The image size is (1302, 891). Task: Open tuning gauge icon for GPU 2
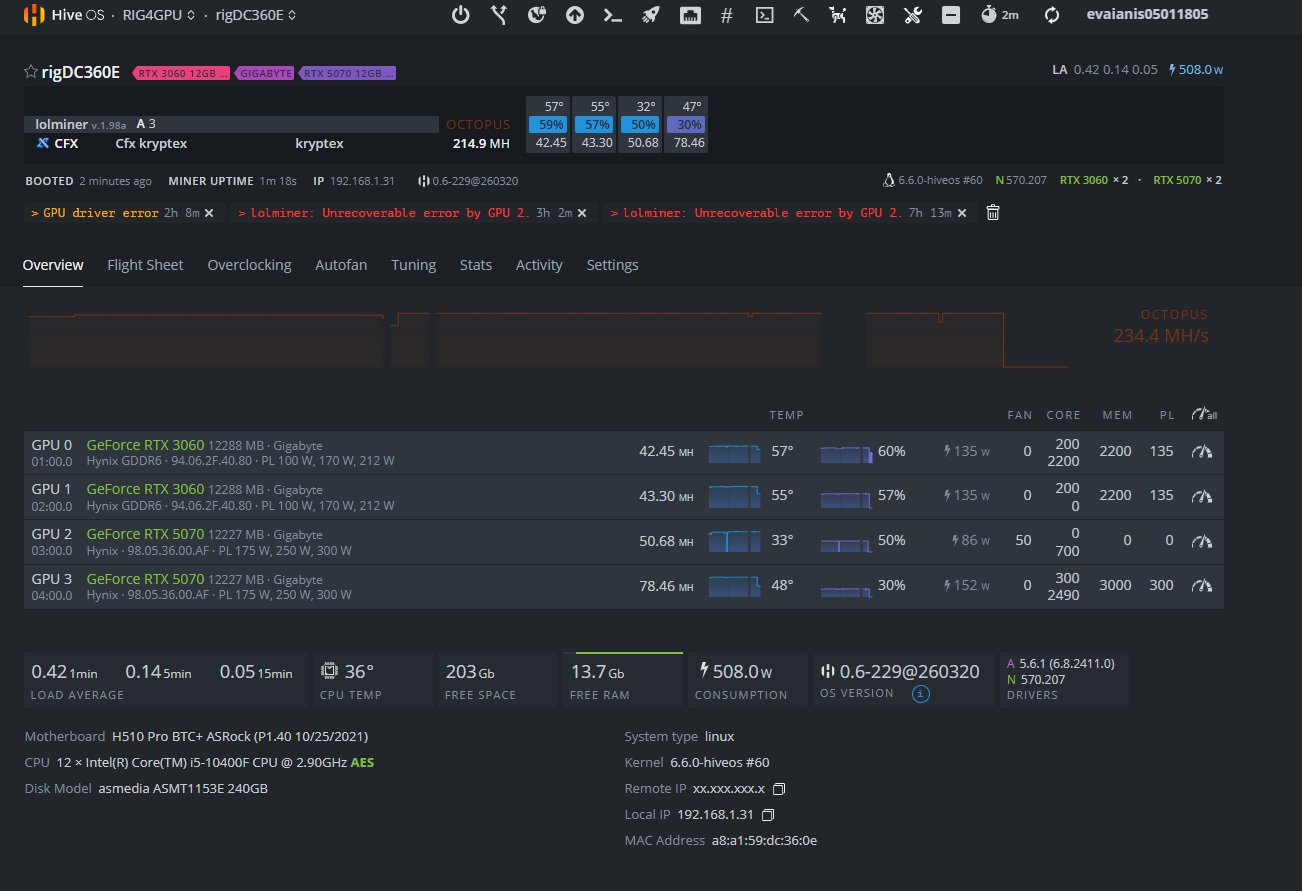[1201, 541]
